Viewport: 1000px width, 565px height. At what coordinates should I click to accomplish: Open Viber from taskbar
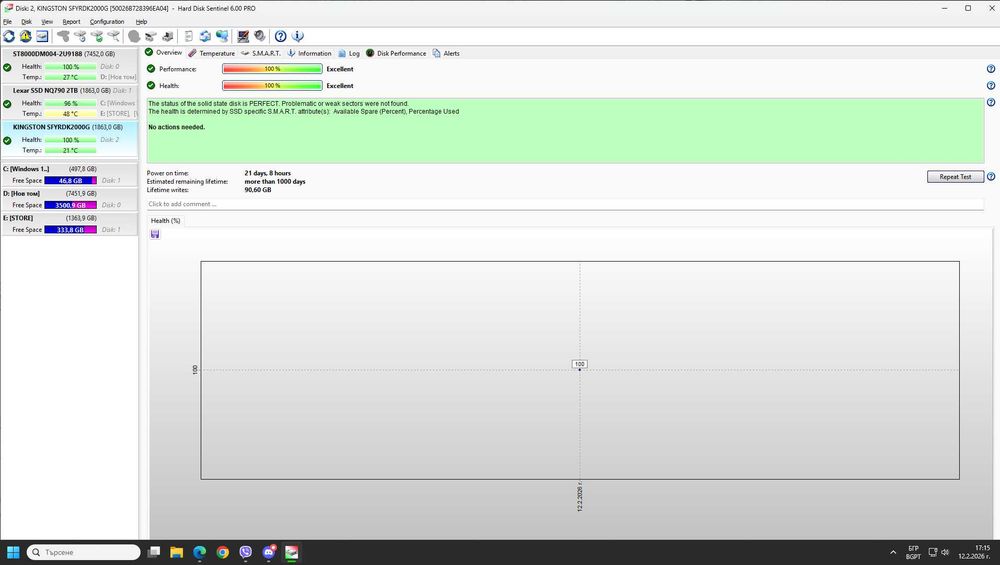click(246, 552)
